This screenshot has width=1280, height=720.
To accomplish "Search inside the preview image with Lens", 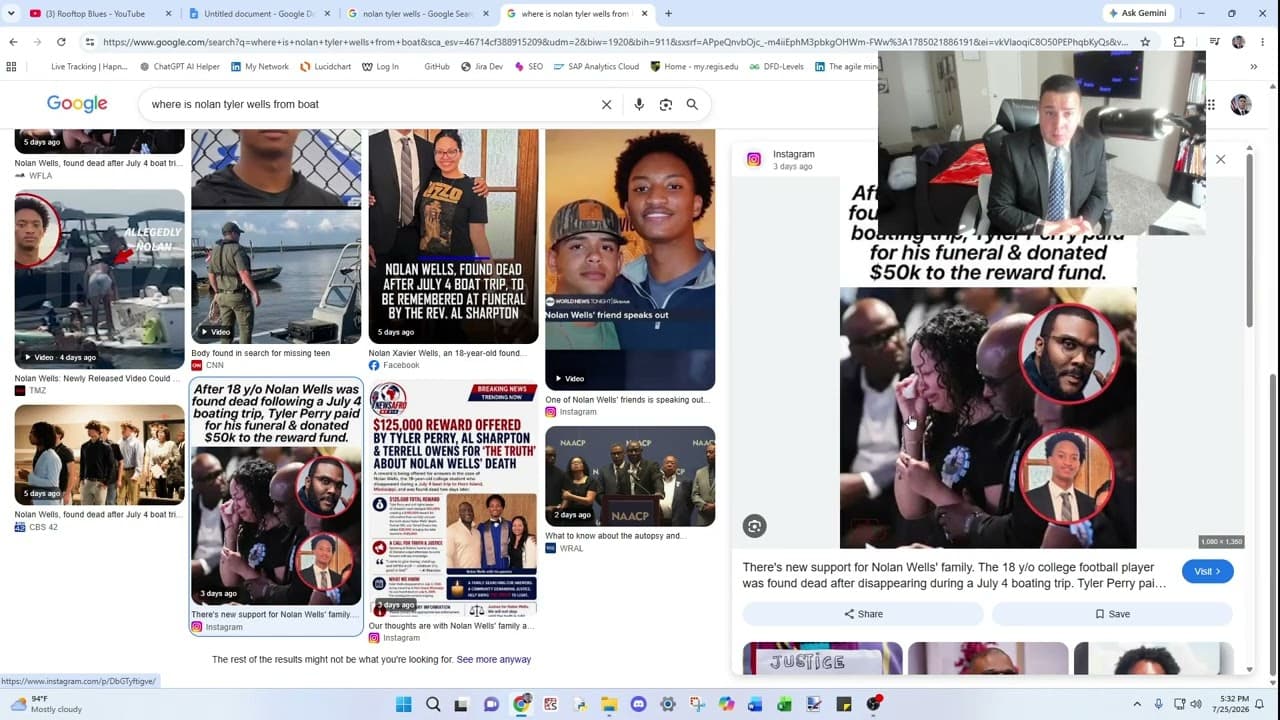I will (755, 526).
